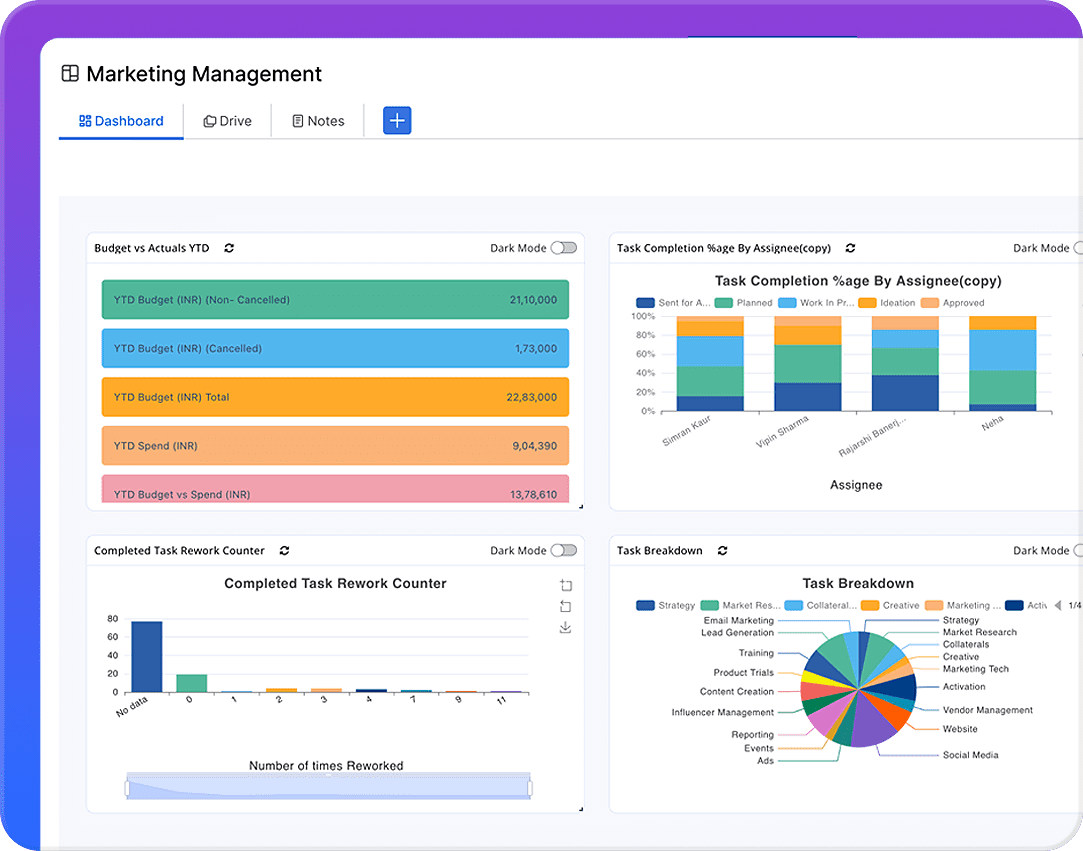The height and width of the screenshot is (851, 1083).
Task: Click the data zoom slider track
Action: tap(329, 787)
